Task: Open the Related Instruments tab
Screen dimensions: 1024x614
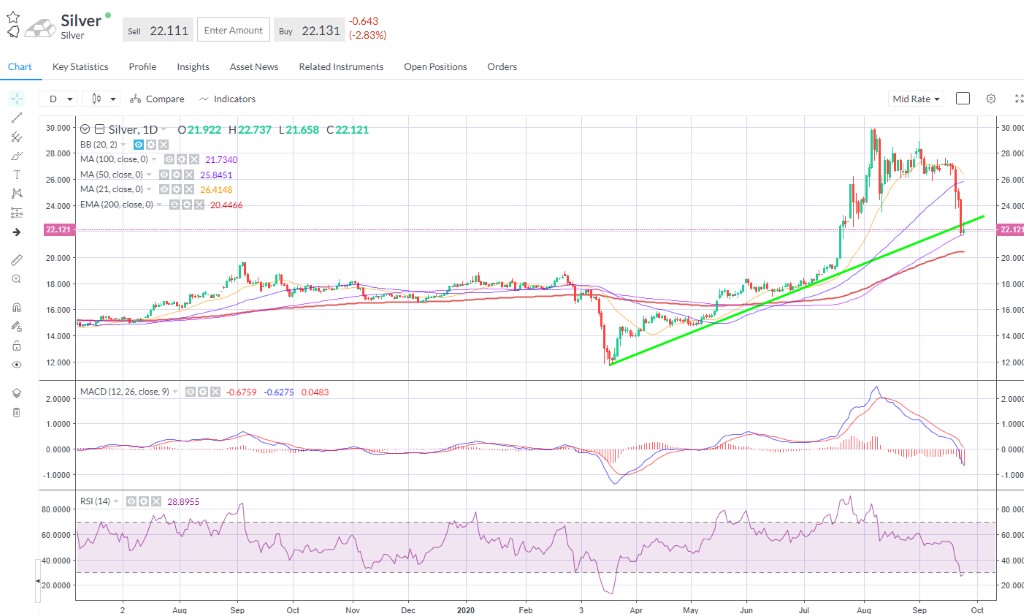Action: (x=341, y=67)
